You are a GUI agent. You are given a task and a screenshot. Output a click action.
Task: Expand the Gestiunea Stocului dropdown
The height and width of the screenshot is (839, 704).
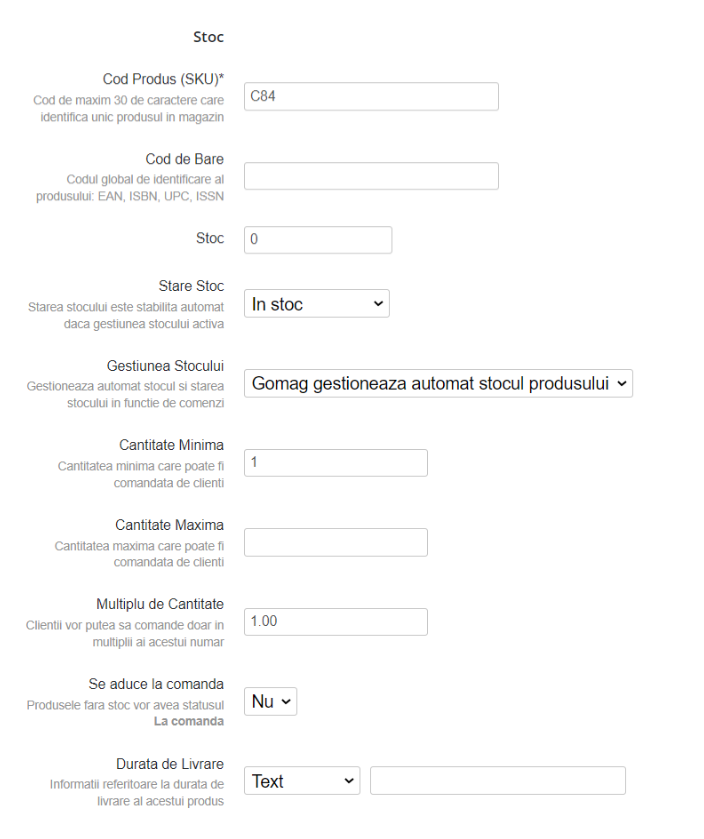pyautogui.click(x=438, y=383)
